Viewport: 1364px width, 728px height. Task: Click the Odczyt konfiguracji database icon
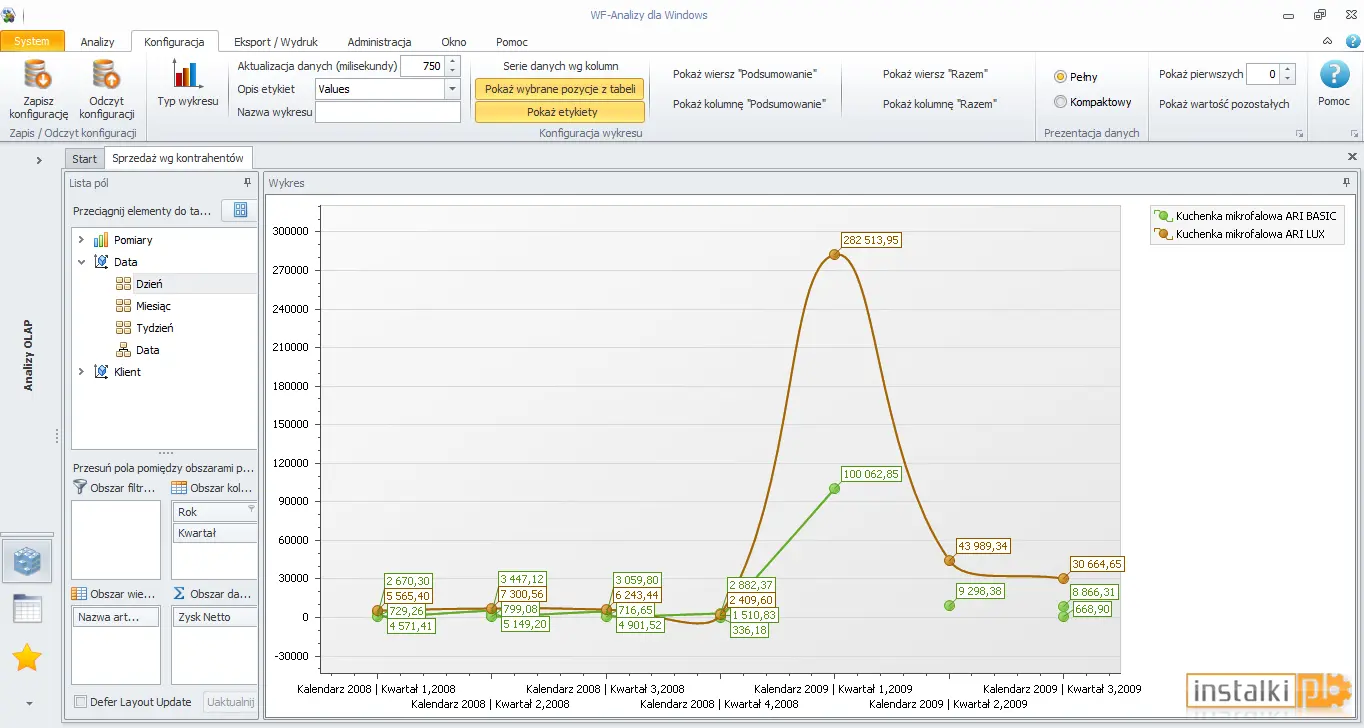click(x=106, y=75)
